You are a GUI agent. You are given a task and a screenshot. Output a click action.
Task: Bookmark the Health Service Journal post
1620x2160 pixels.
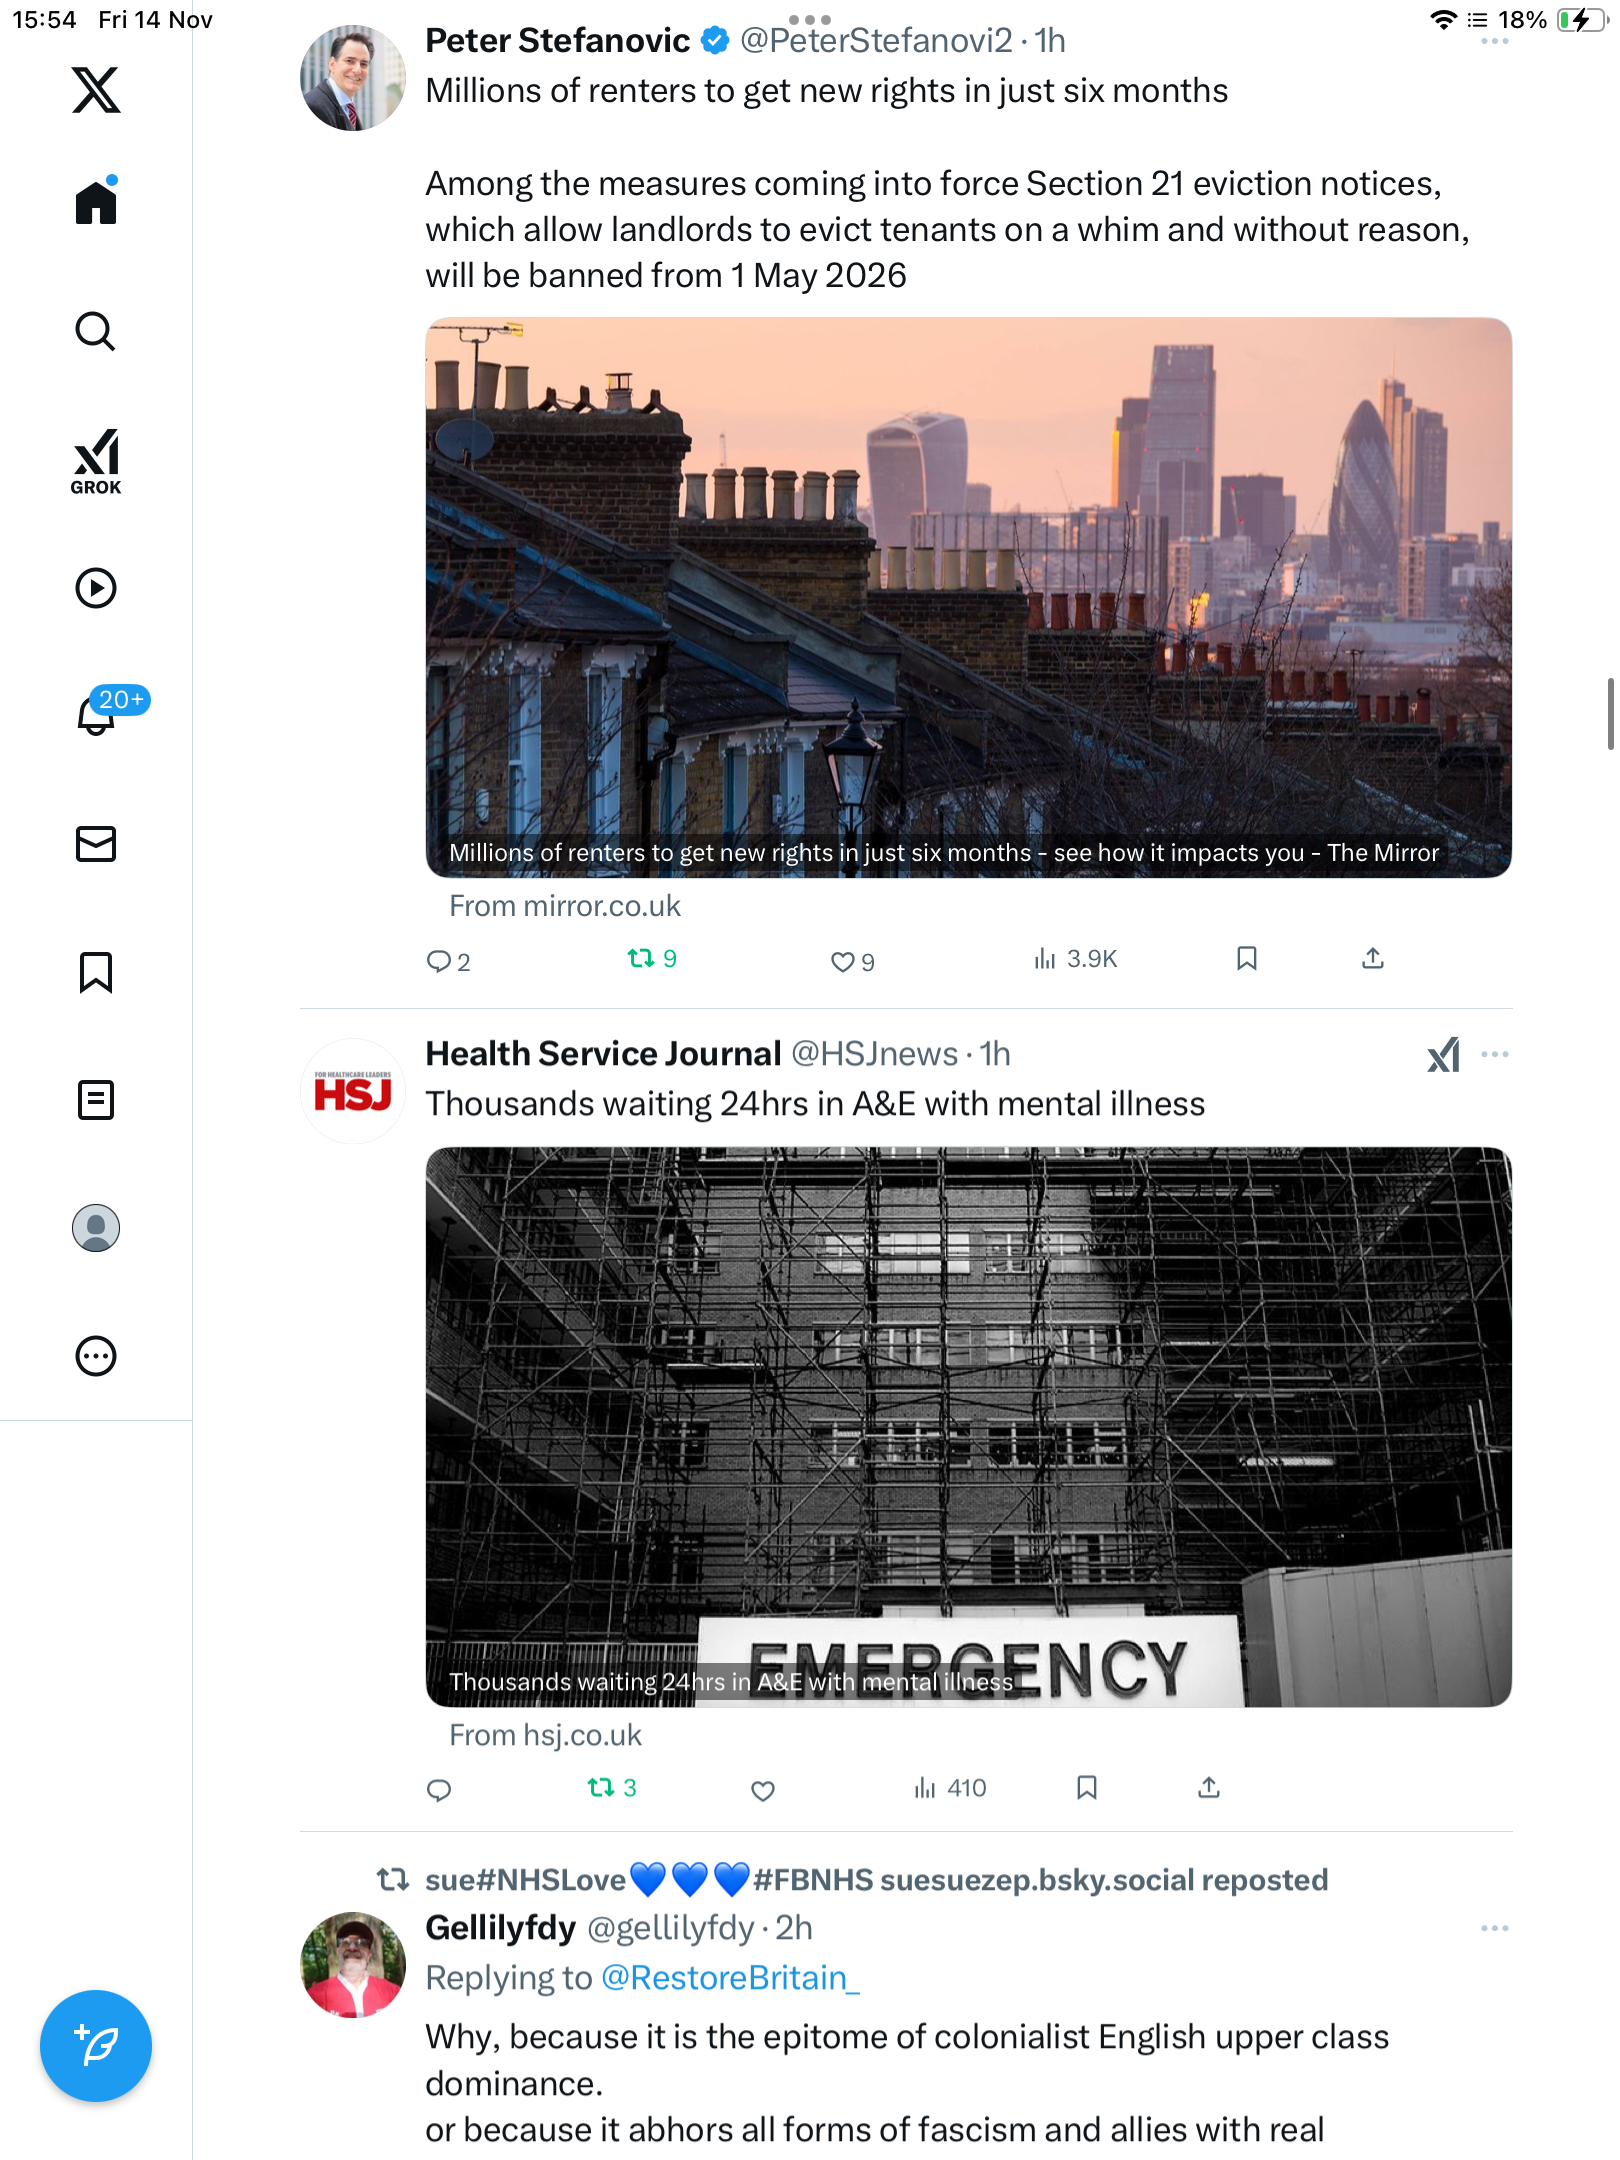coord(1087,1788)
